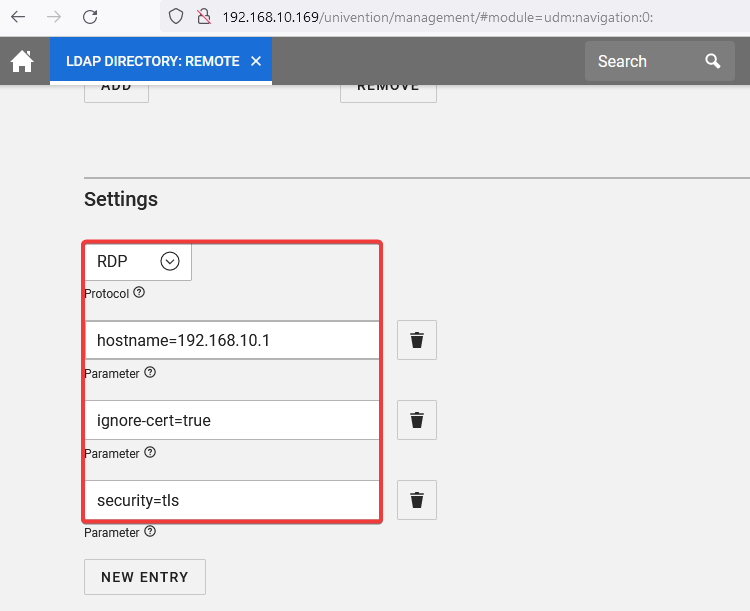Screen dimensions: 750x611
Task: Delete the hostname=192.168.10.1 parameter using its trash icon
Action: point(417,340)
